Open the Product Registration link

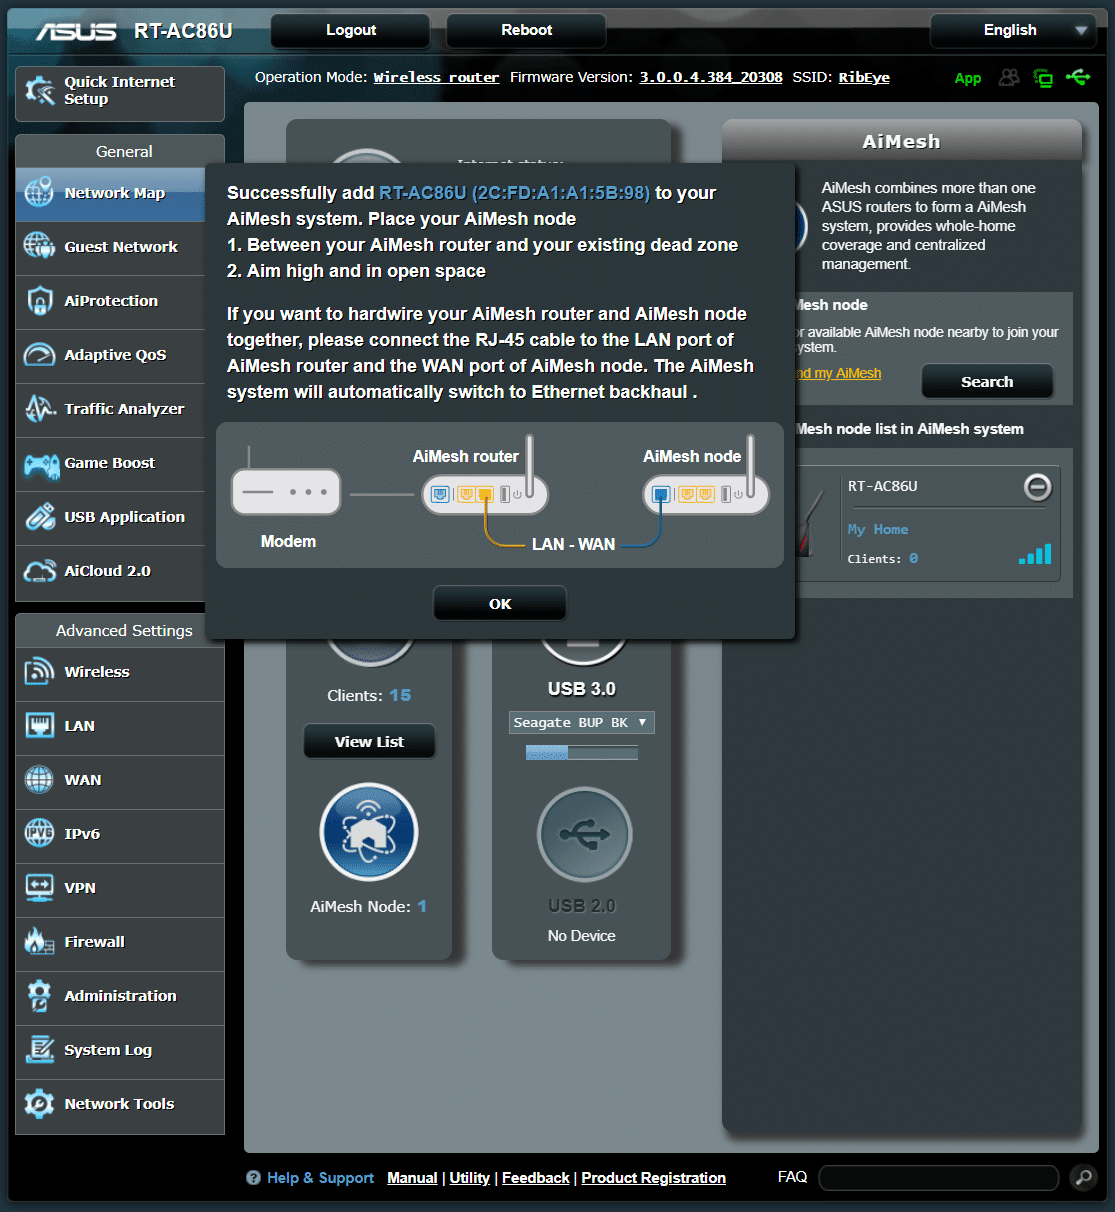coord(653,1178)
